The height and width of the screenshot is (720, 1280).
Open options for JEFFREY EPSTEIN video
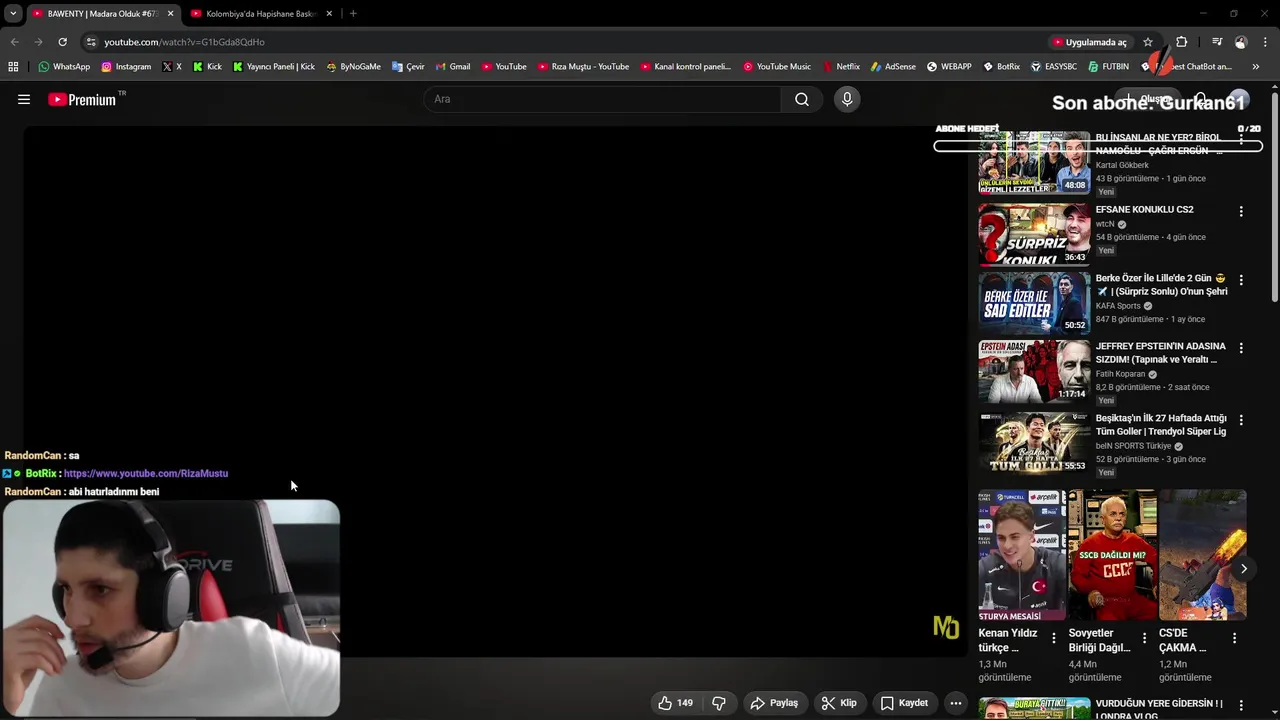tap(1241, 348)
